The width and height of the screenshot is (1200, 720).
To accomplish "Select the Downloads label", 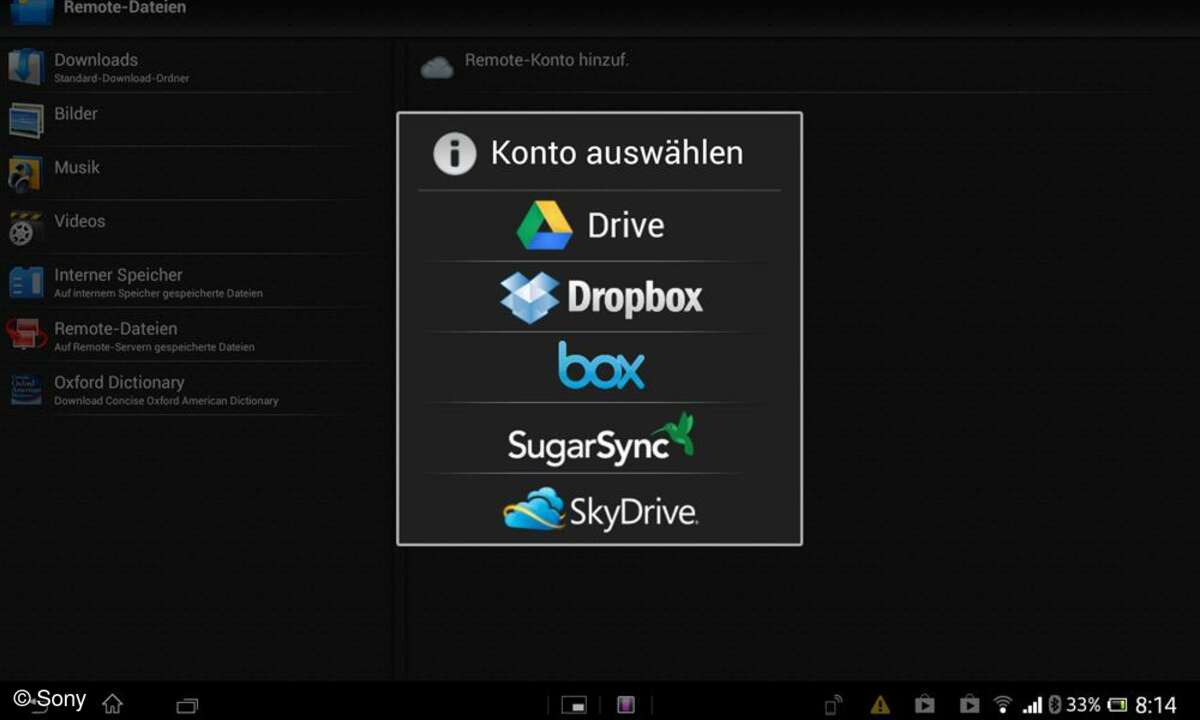I will (x=96, y=60).
